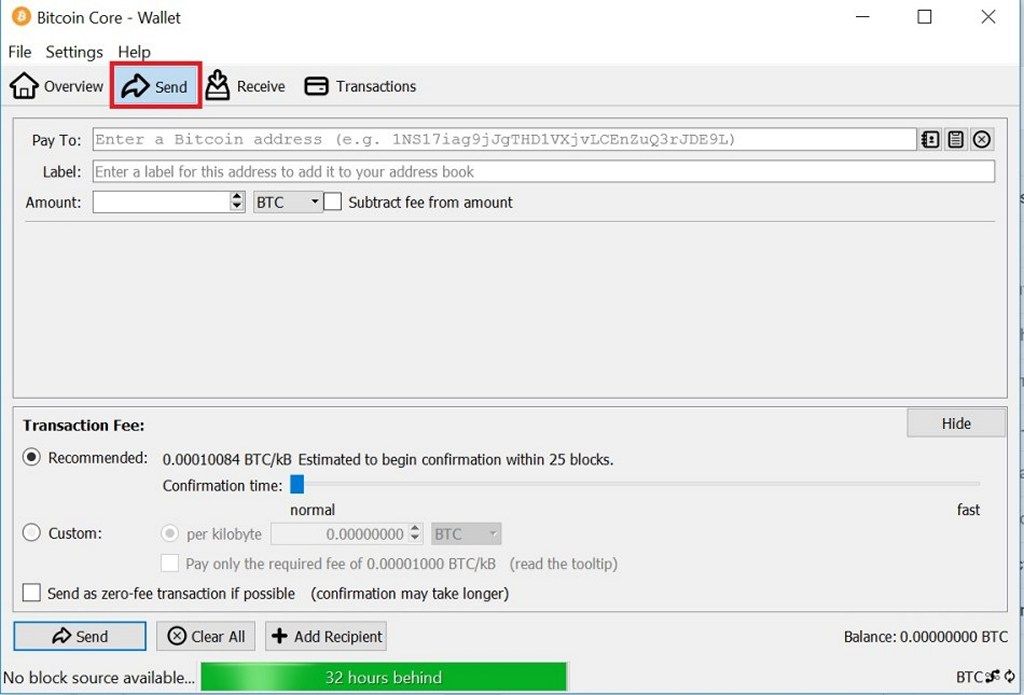
Task: Enable Send as zero-fee transaction if possible
Action: 31,593
